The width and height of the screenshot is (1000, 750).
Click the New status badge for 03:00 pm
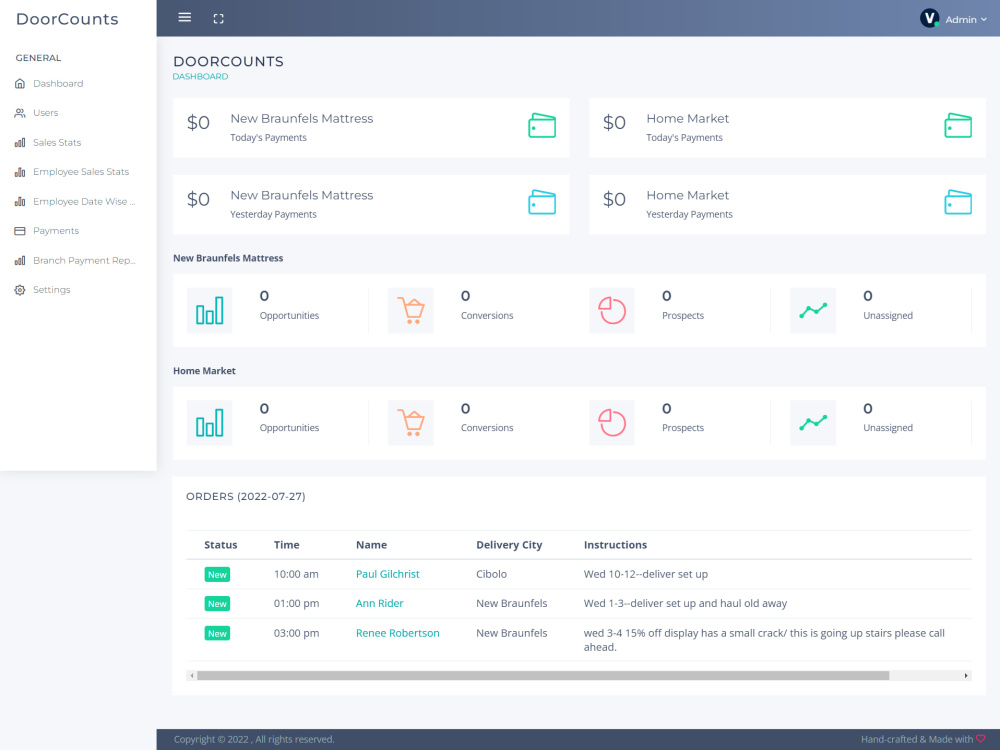tap(217, 633)
